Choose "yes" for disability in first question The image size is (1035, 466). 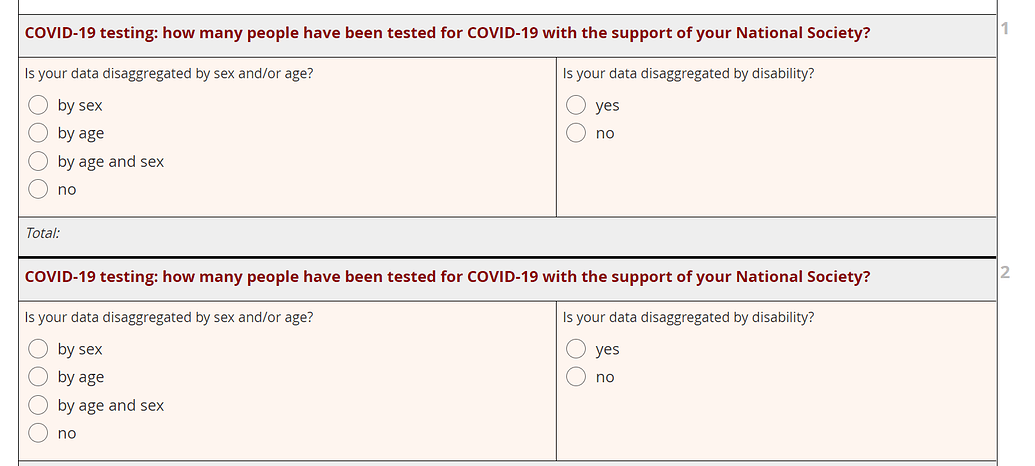[x=576, y=105]
